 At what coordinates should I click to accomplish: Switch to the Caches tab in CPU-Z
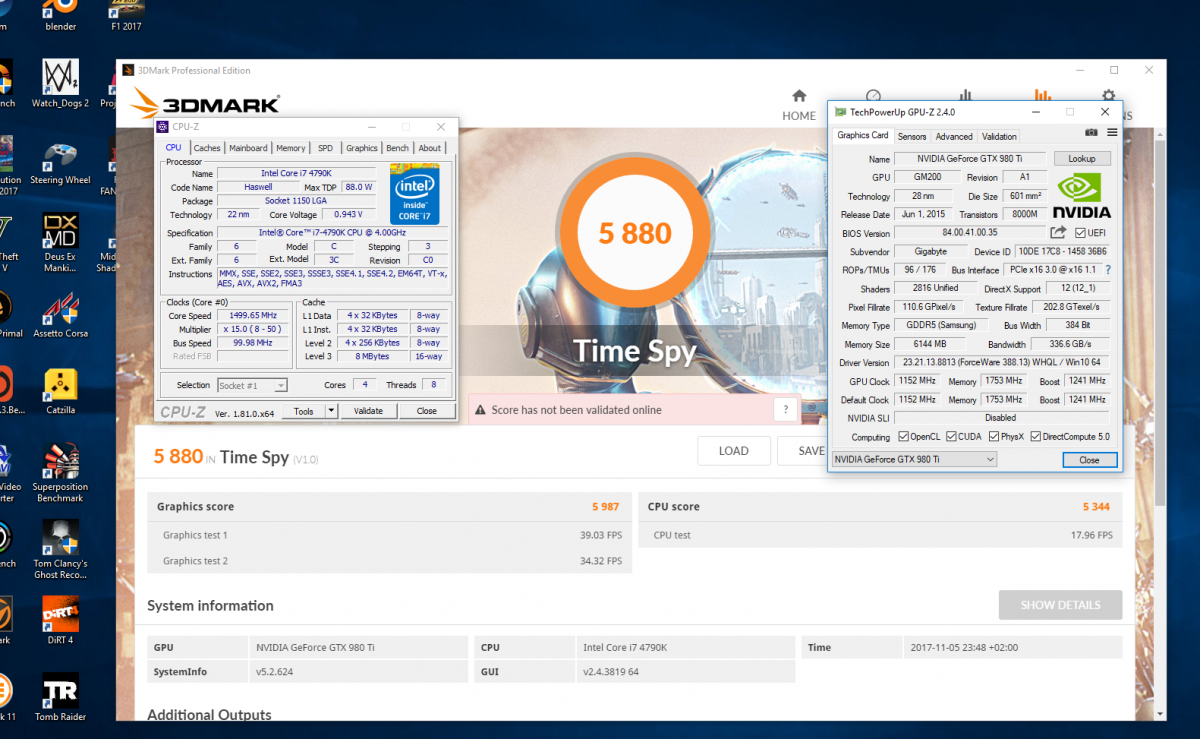point(207,148)
